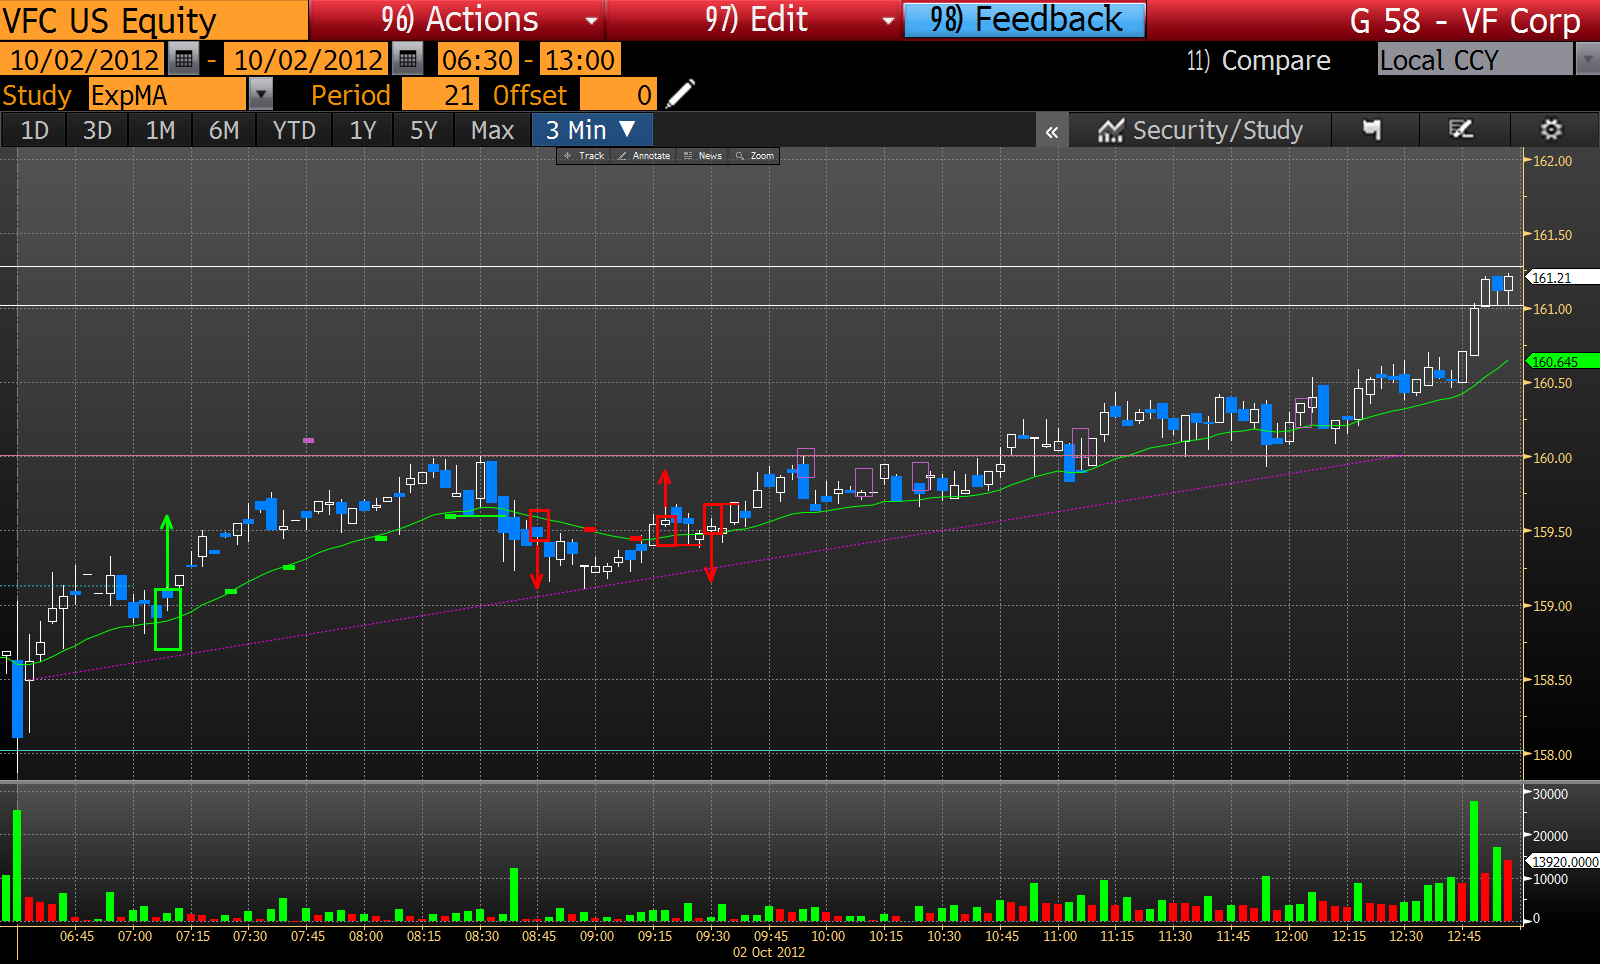Viewport: 1600px width, 964px height.
Task: Click the 162.00 price axis label
Action: click(x=1552, y=161)
